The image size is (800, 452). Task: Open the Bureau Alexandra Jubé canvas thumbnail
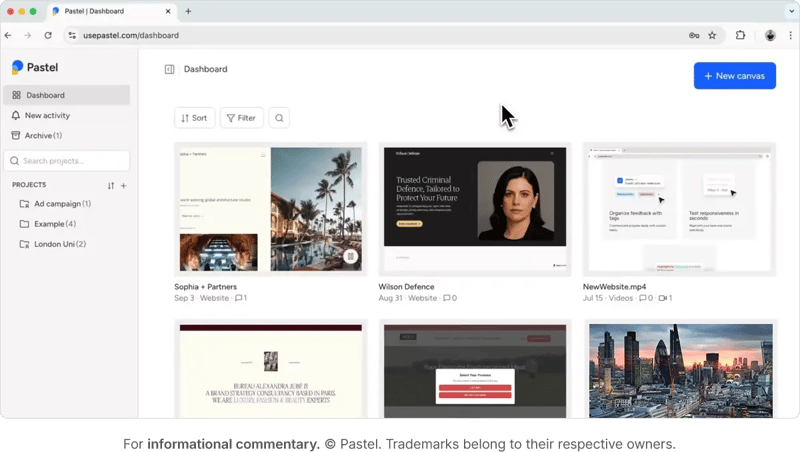270,369
